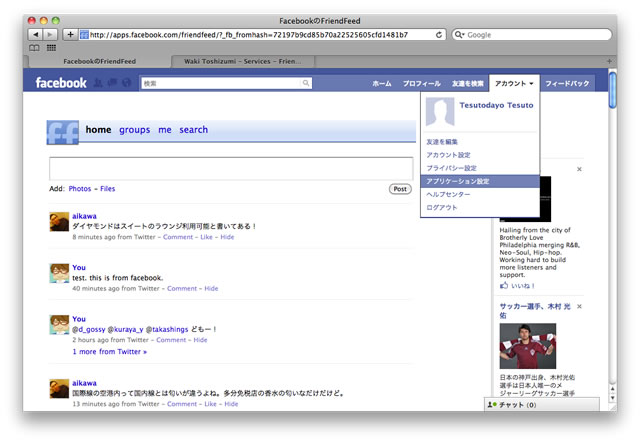Screen dimensions: 640x443
Task: Open the FriendFeed groups tab
Action: 135,130
